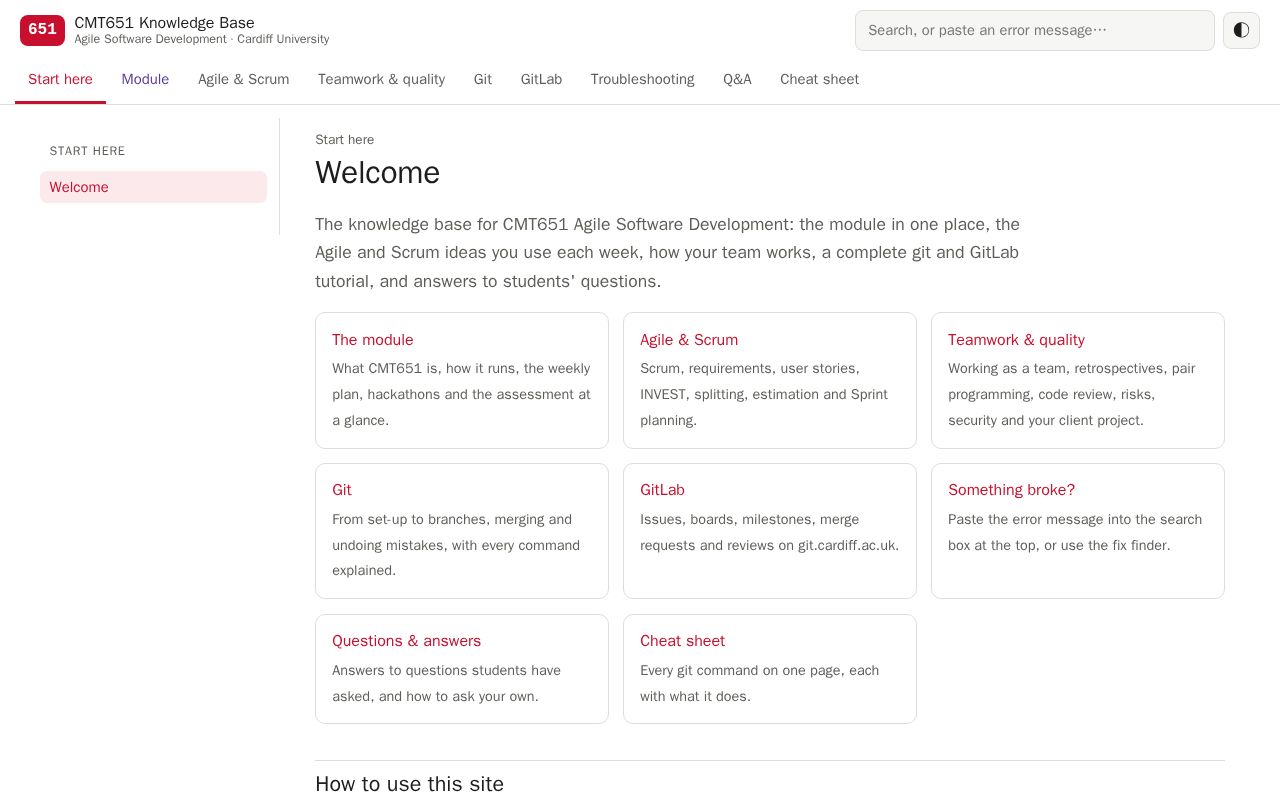The width and height of the screenshot is (1280, 800).
Task: Click the CMT651 Knowledge Base title
Action: pos(164,22)
